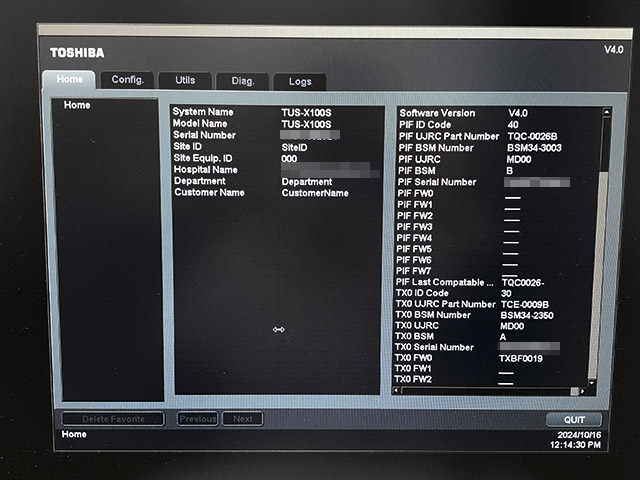Open the Utils tab
The height and width of the screenshot is (480, 640).
pos(185,80)
